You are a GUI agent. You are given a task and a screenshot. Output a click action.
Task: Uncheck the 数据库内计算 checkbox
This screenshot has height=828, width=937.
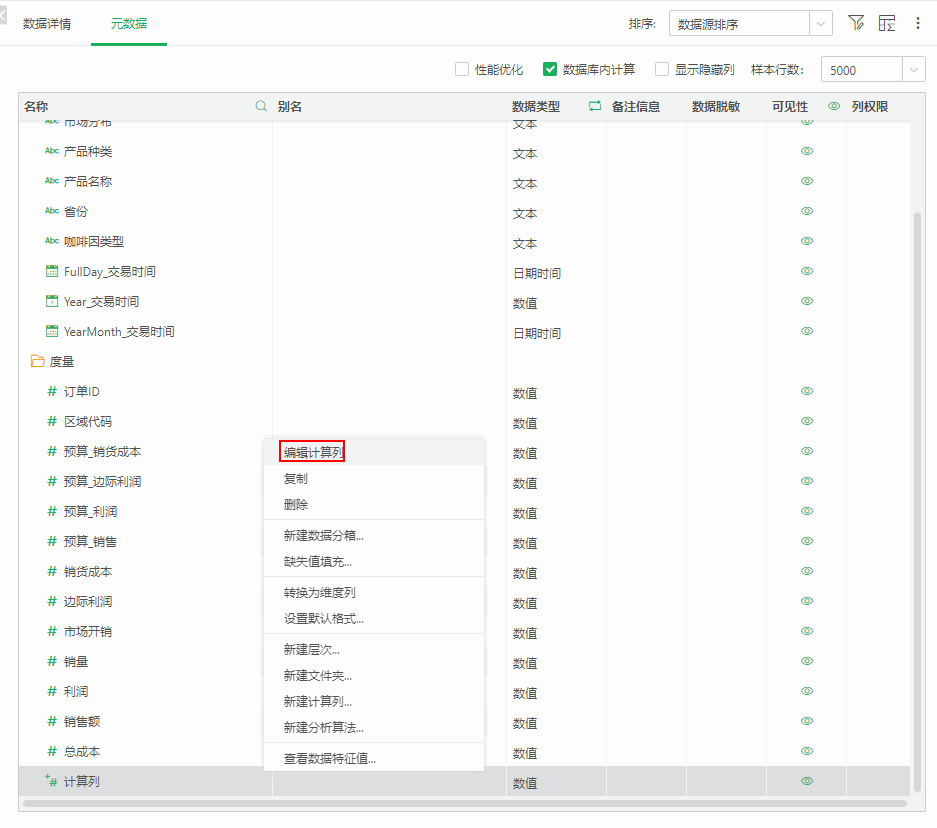pyautogui.click(x=550, y=70)
